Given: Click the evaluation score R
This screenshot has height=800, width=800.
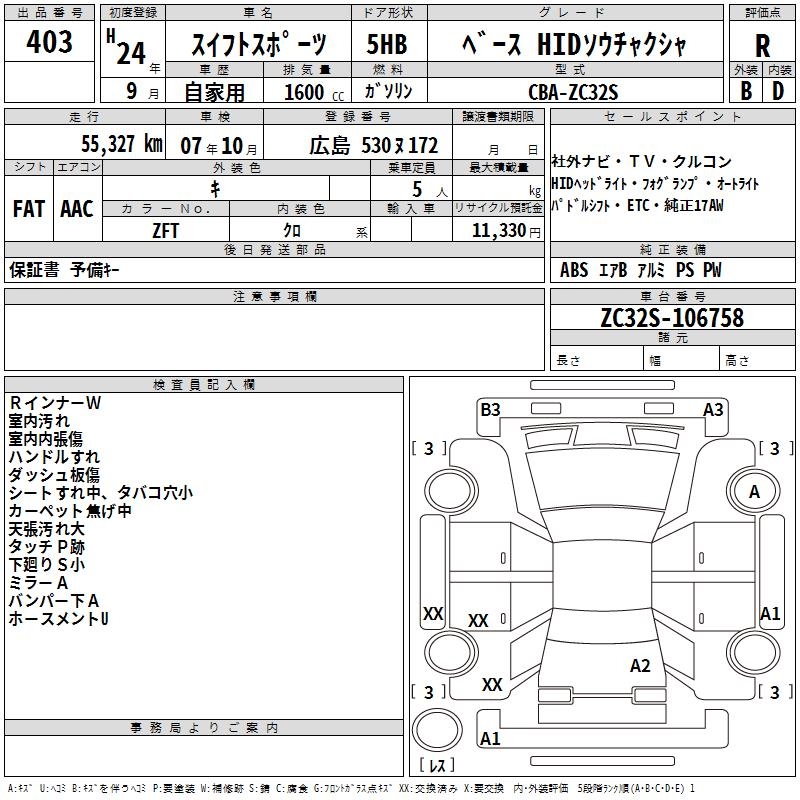Looking at the screenshot, I should click(762, 46).
